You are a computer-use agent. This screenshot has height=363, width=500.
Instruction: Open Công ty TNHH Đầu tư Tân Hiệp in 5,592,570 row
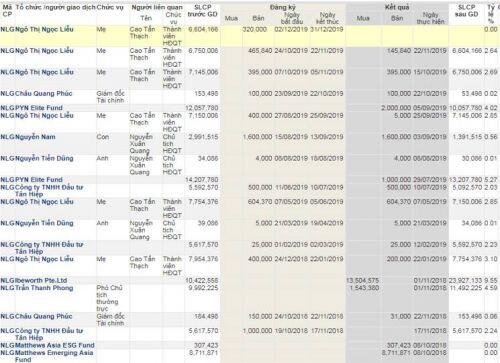49,190
